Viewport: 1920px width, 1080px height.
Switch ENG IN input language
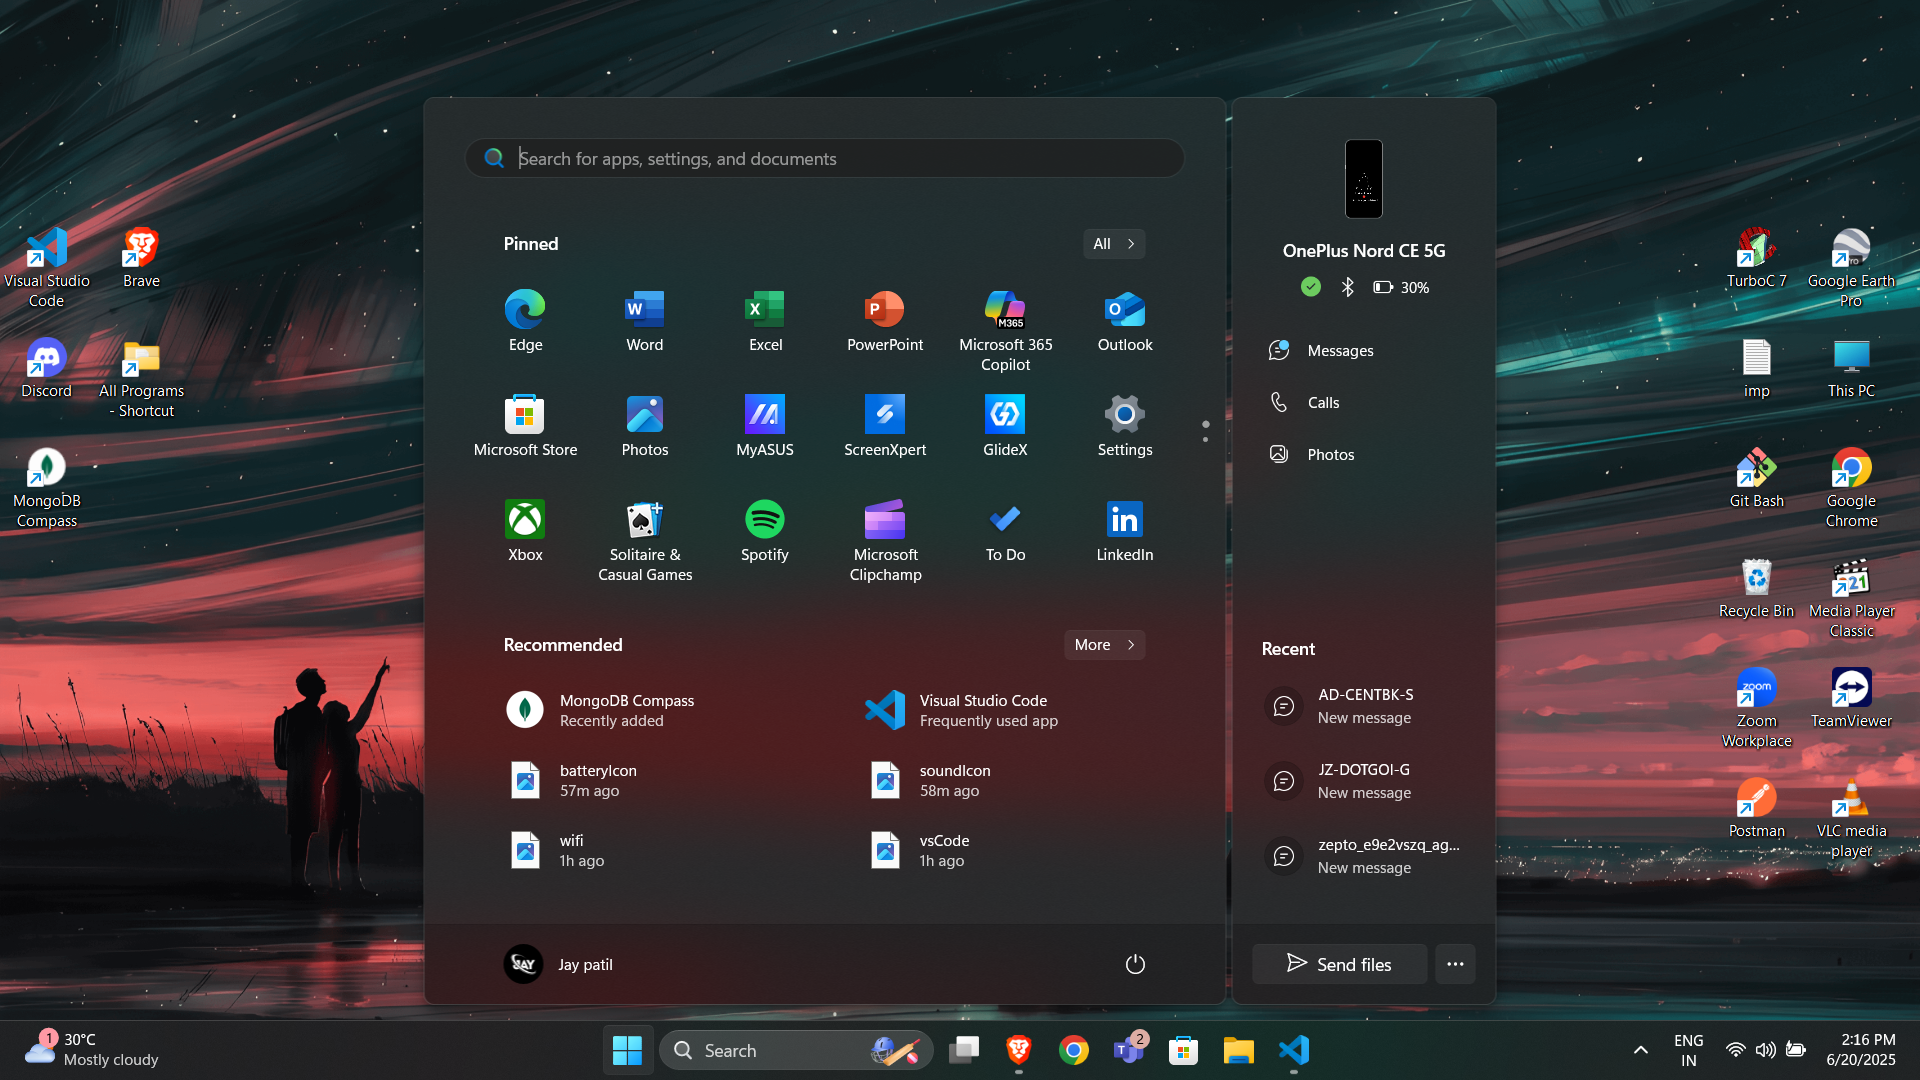1688,1050
